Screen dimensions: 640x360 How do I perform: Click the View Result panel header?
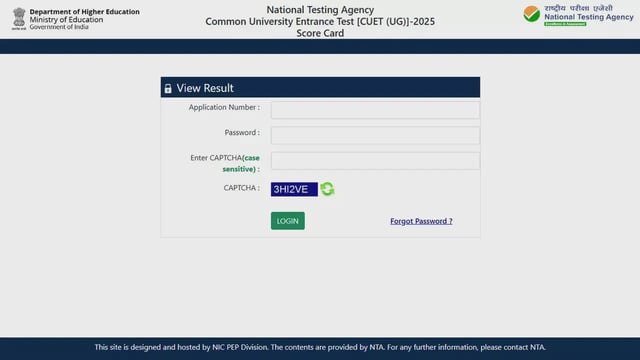320,87
